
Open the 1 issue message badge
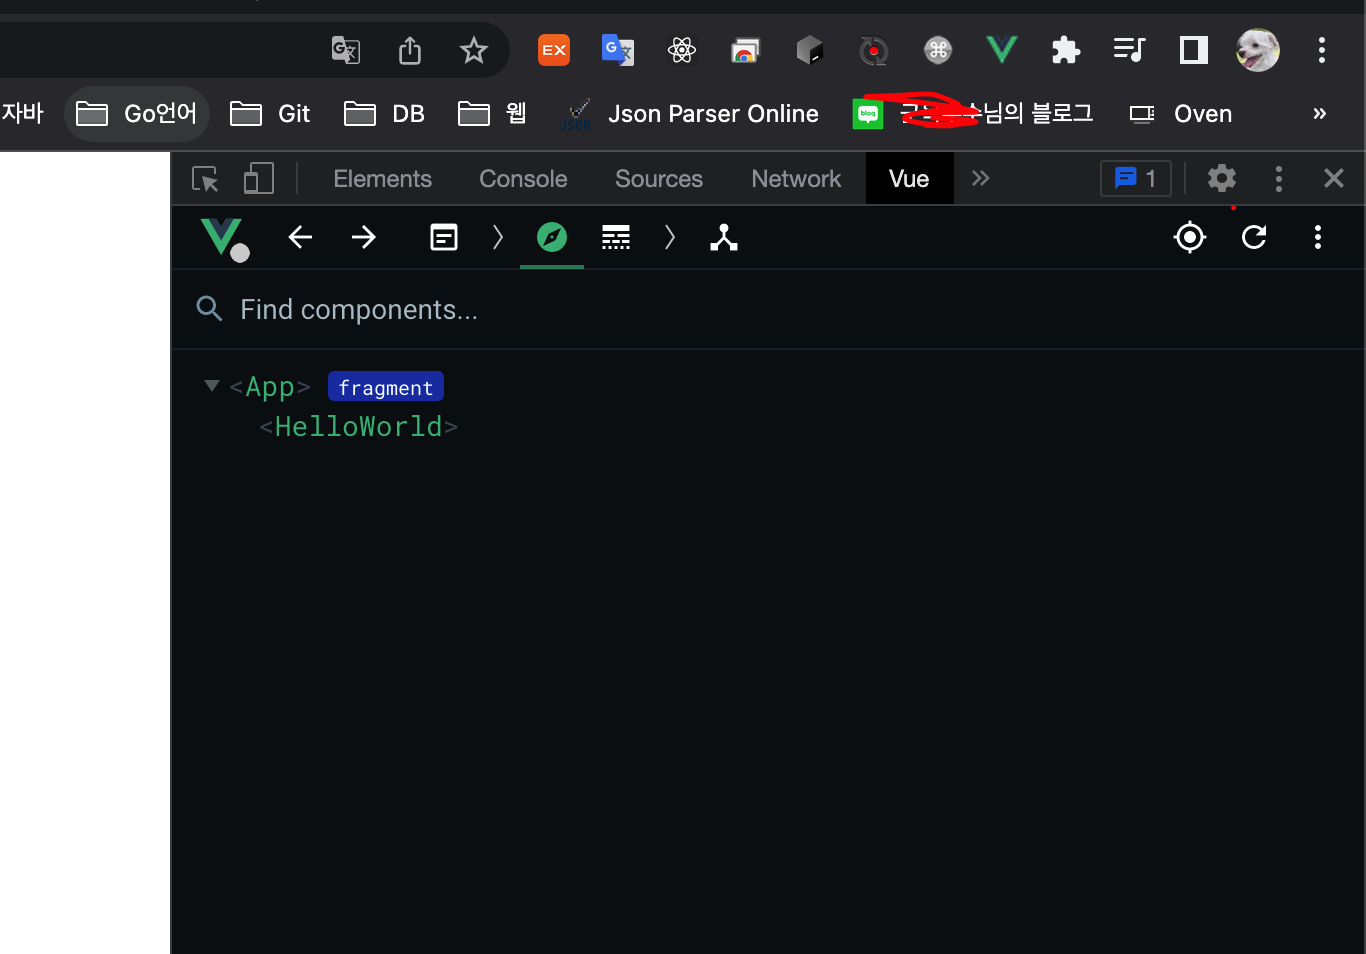[1136, 179]
